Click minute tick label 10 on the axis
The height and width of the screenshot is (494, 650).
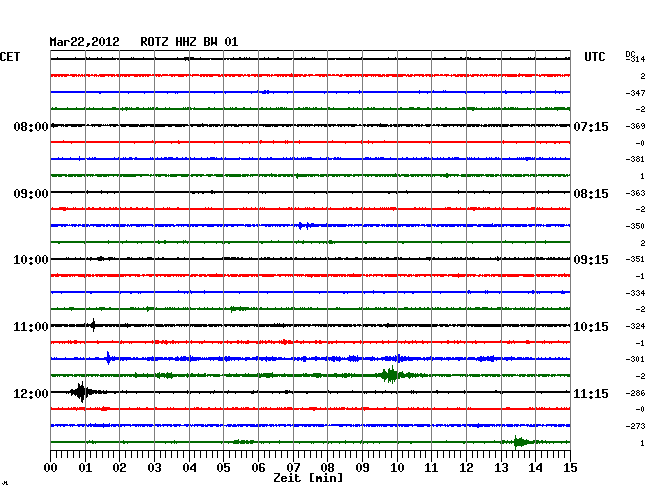[x=397, y=467]
